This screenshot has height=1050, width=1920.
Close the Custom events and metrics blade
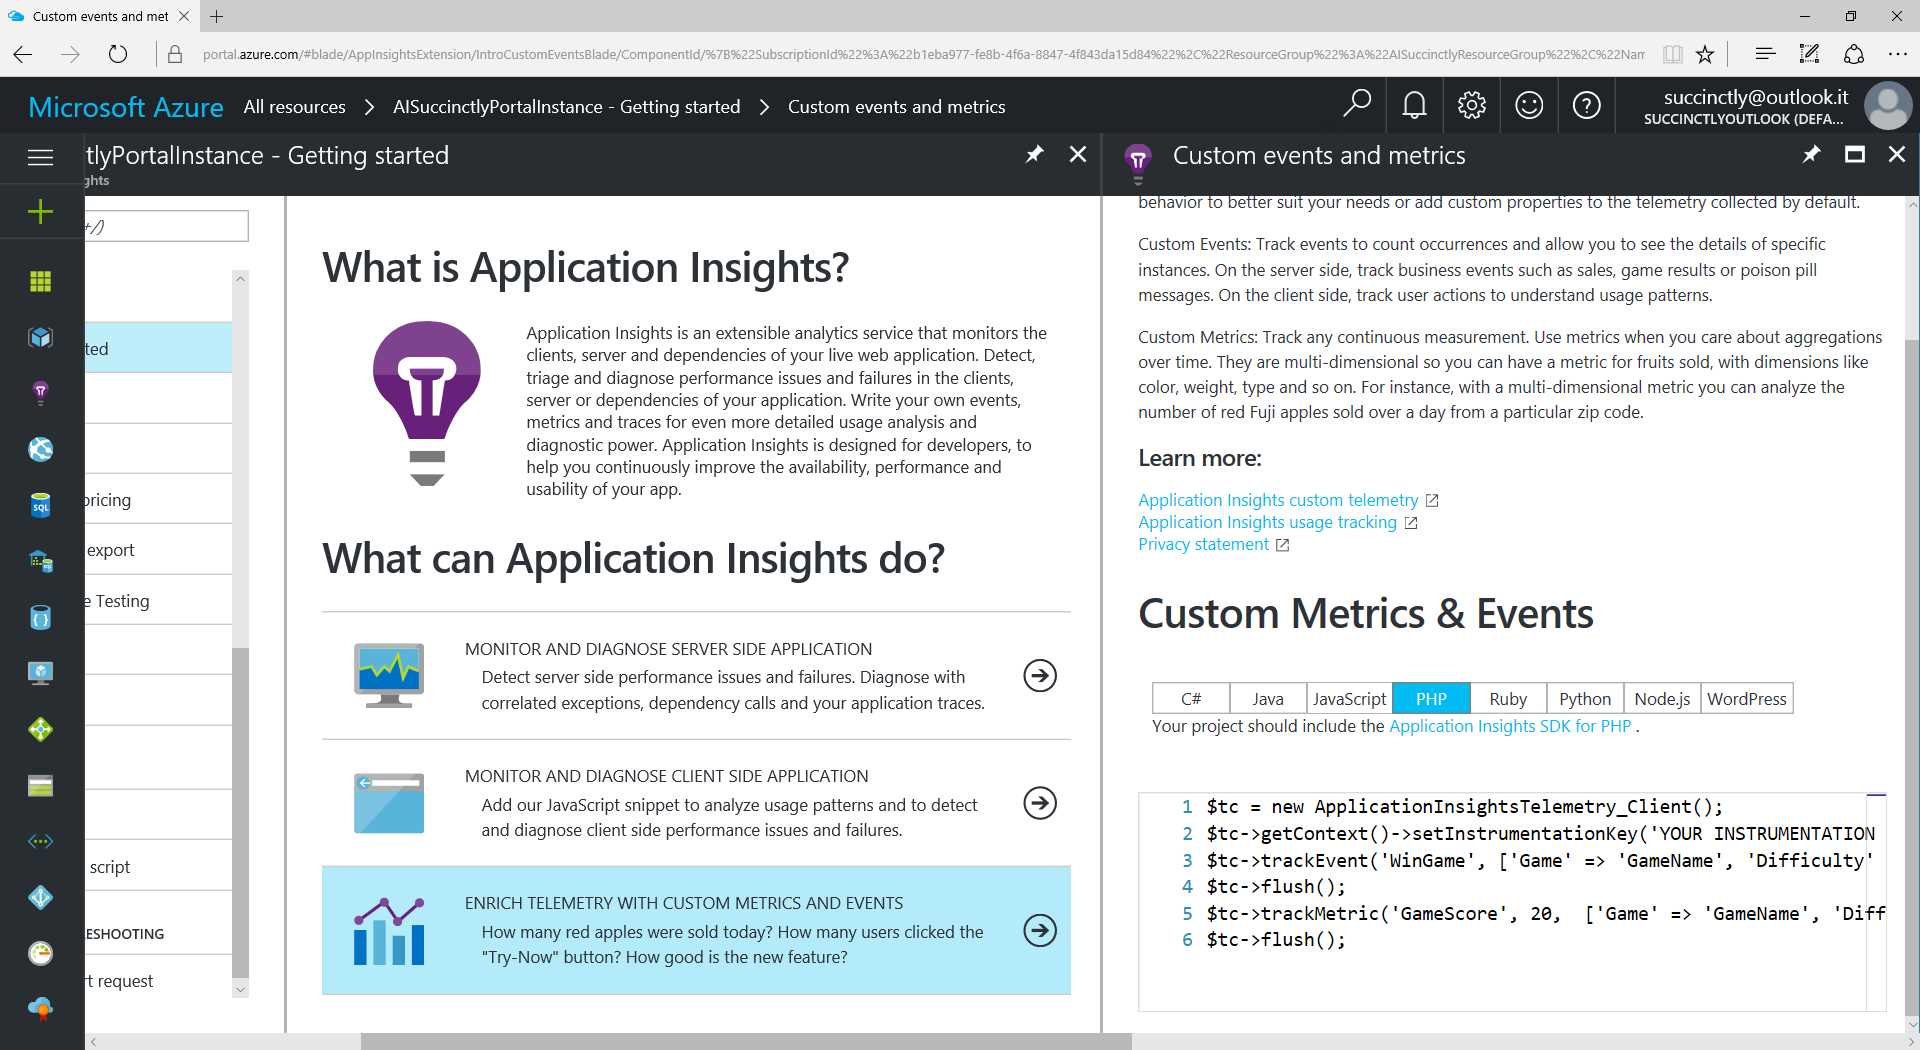(x=1896, y=154)
